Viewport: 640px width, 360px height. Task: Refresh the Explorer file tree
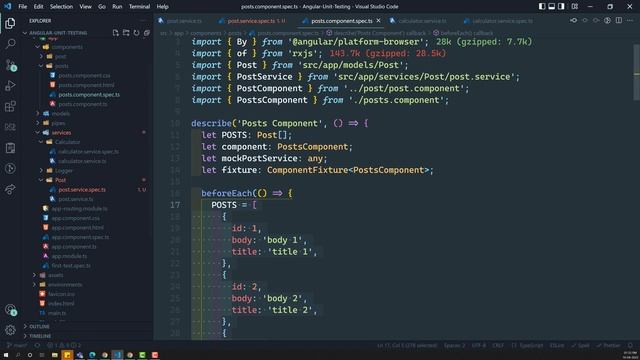click(136, 33)
